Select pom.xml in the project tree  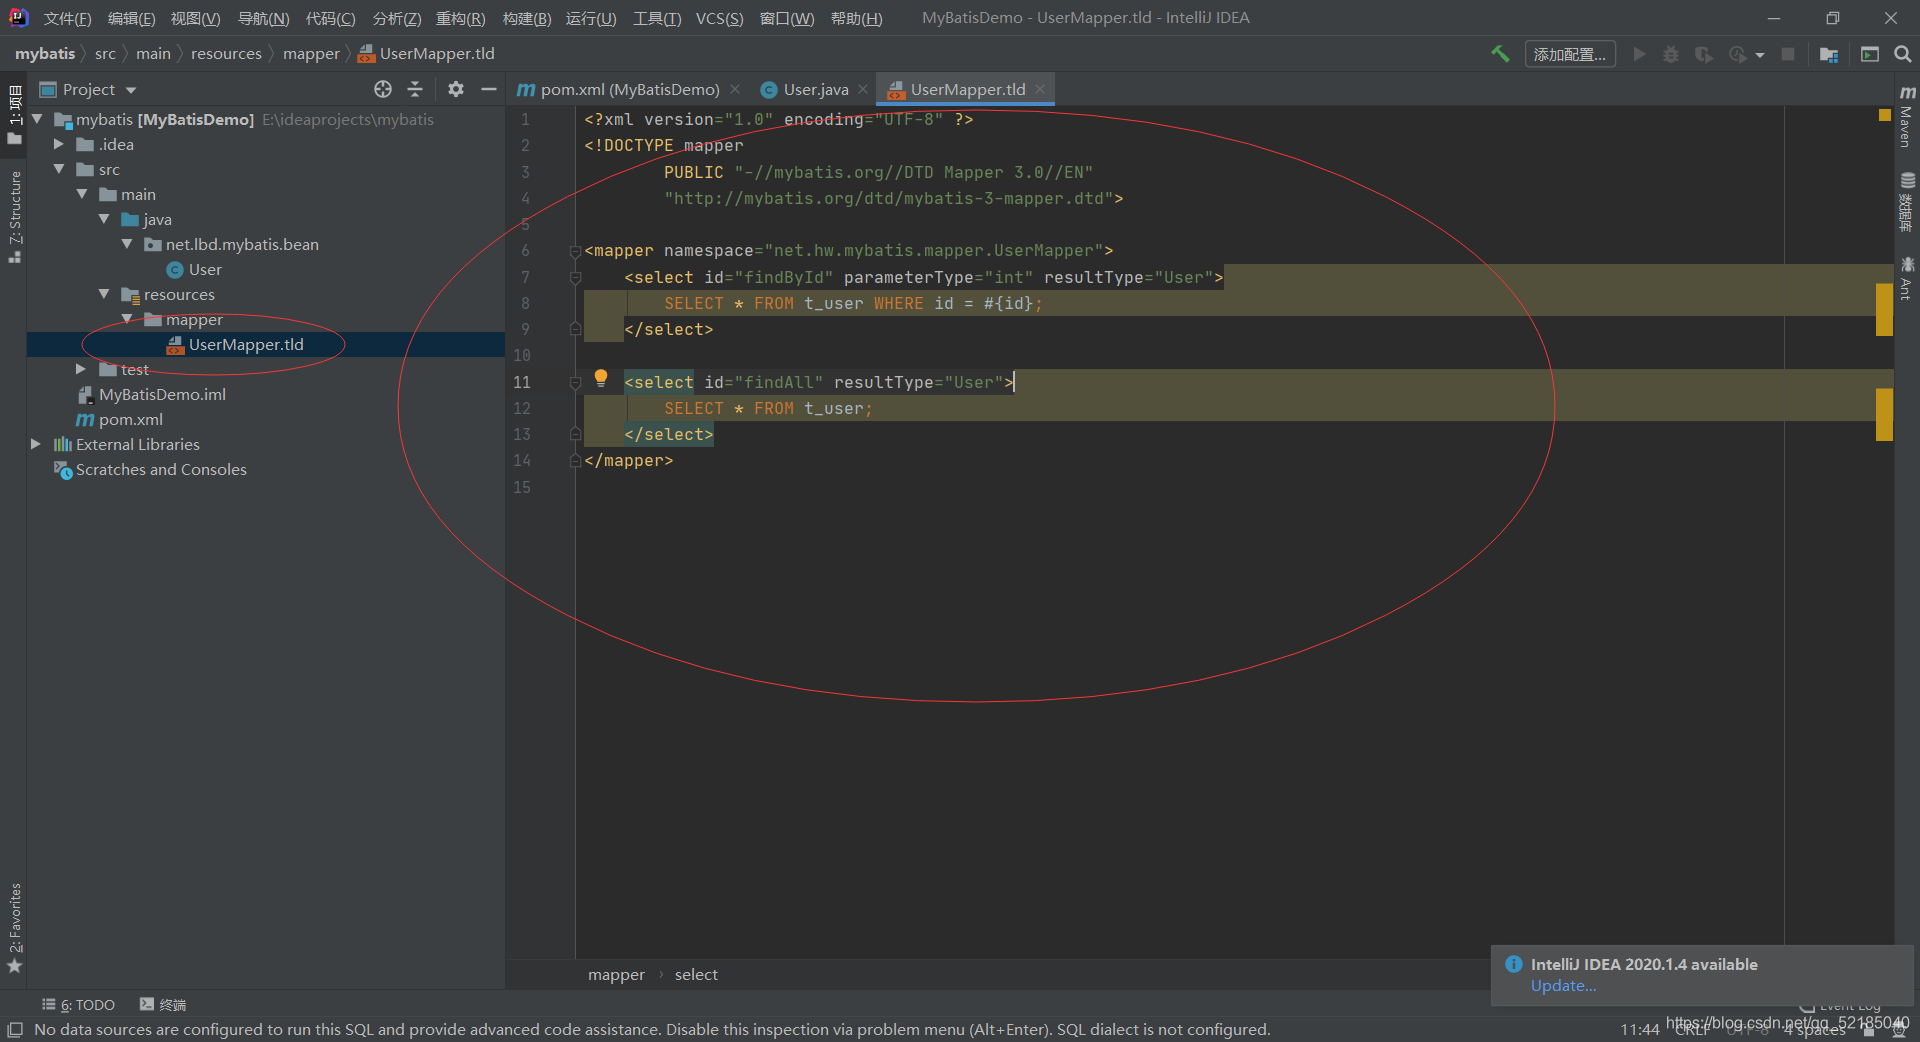click(x=119, y=419)
